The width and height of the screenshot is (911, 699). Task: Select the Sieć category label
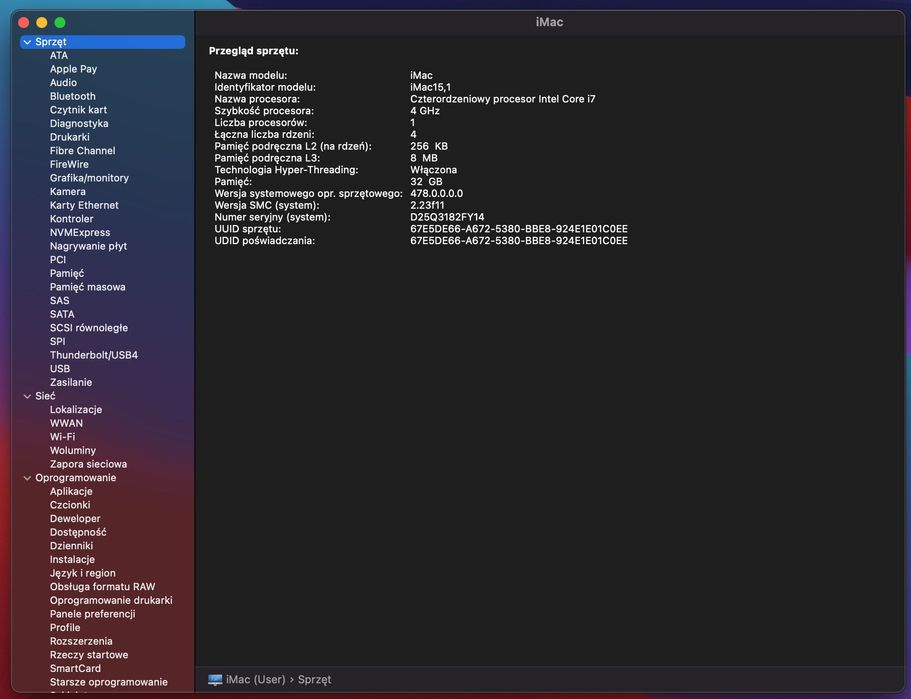45,396
